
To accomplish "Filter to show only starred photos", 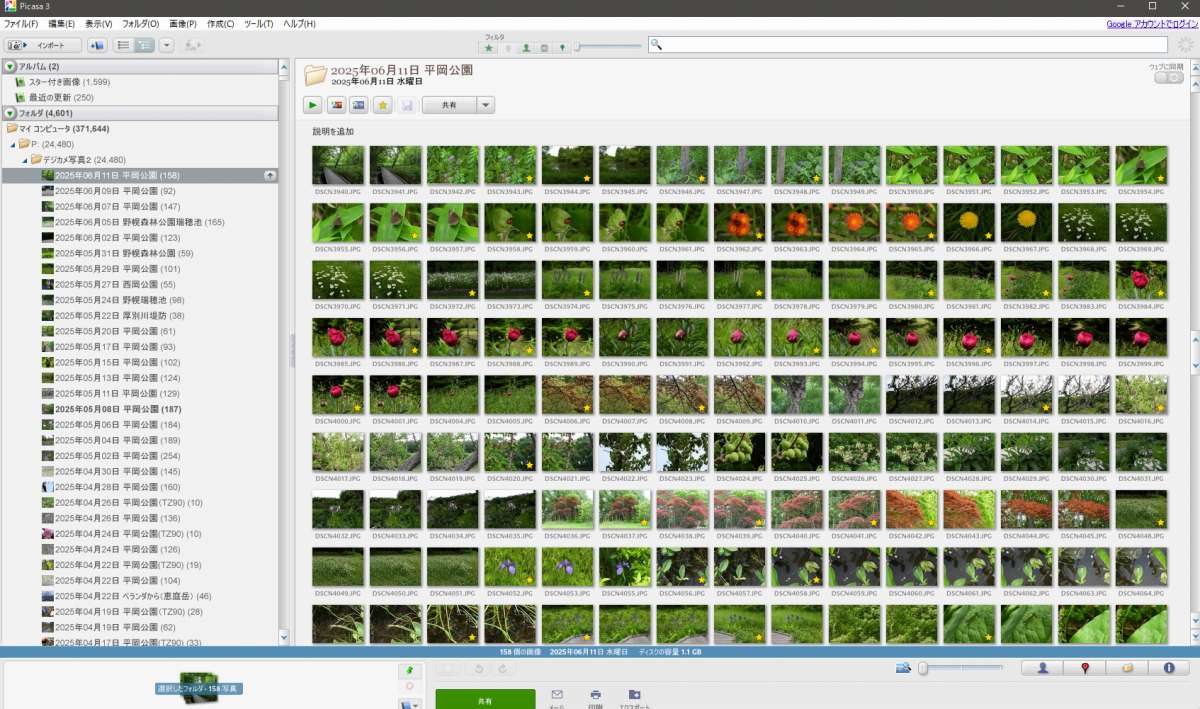I will [489, 47].
